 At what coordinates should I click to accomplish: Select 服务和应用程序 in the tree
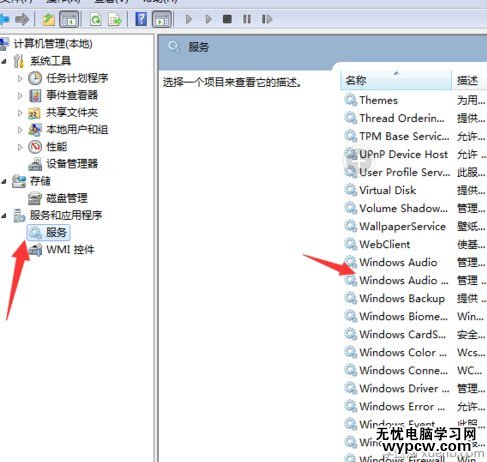(66, 215)
